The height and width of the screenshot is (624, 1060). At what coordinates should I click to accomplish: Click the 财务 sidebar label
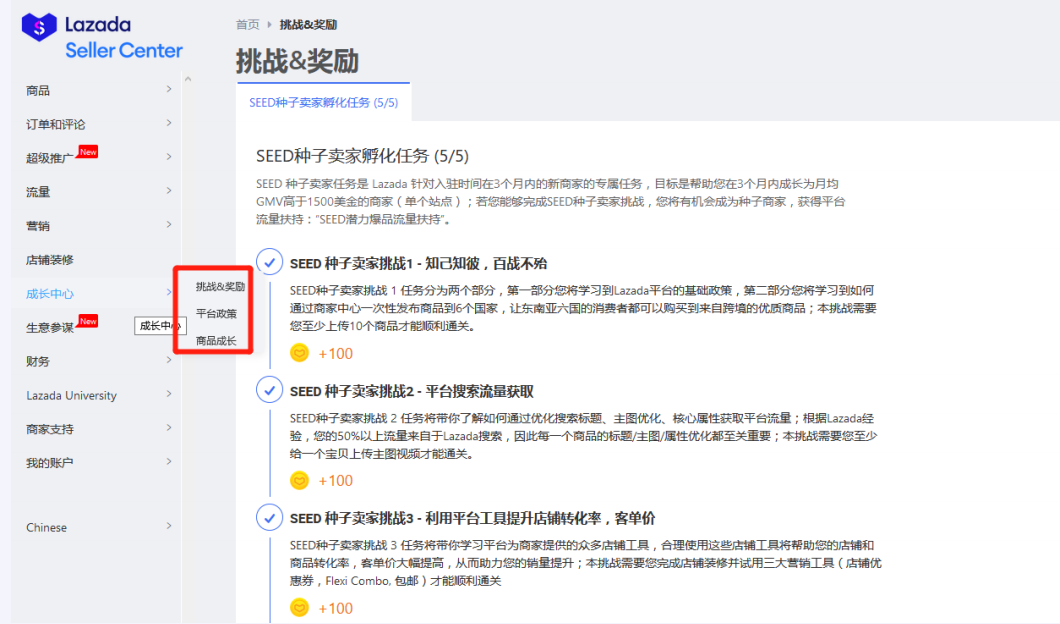38,362
